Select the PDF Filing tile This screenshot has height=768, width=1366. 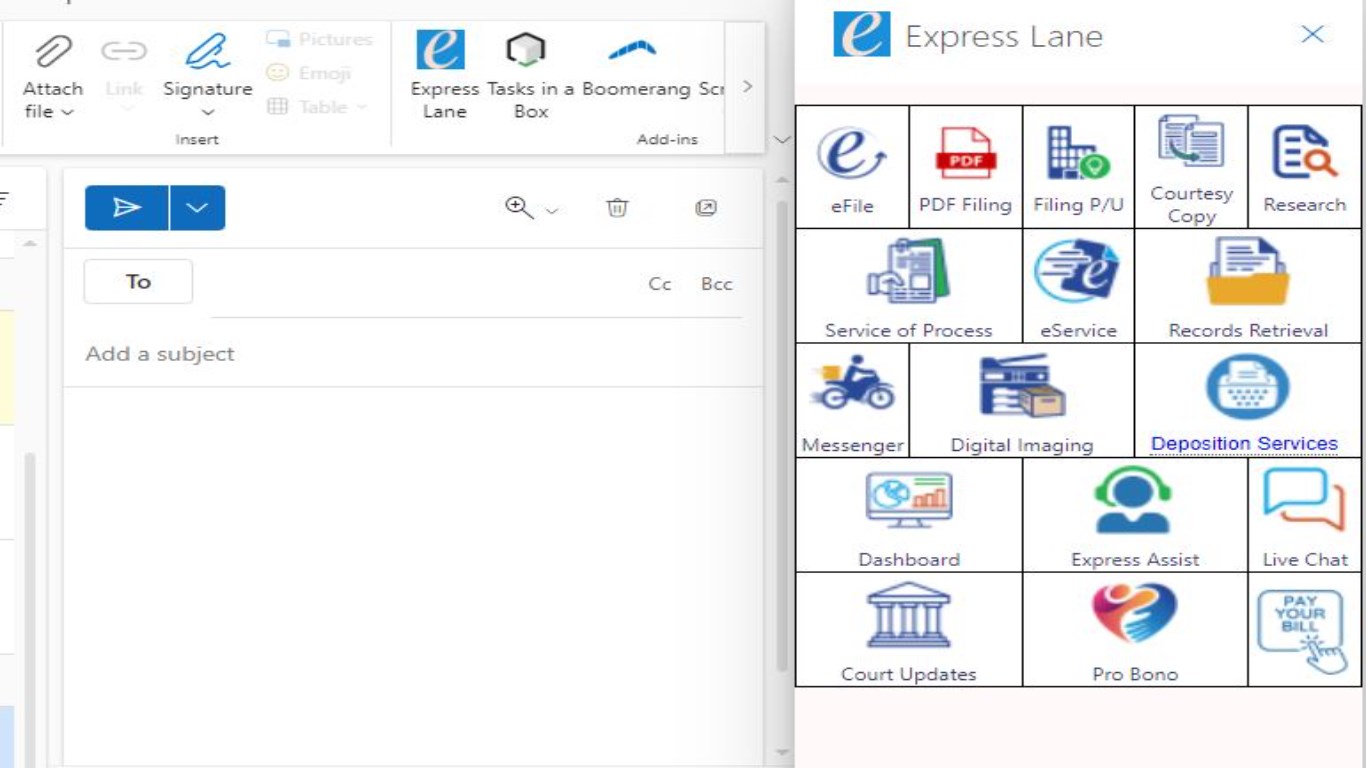(965, 167)
